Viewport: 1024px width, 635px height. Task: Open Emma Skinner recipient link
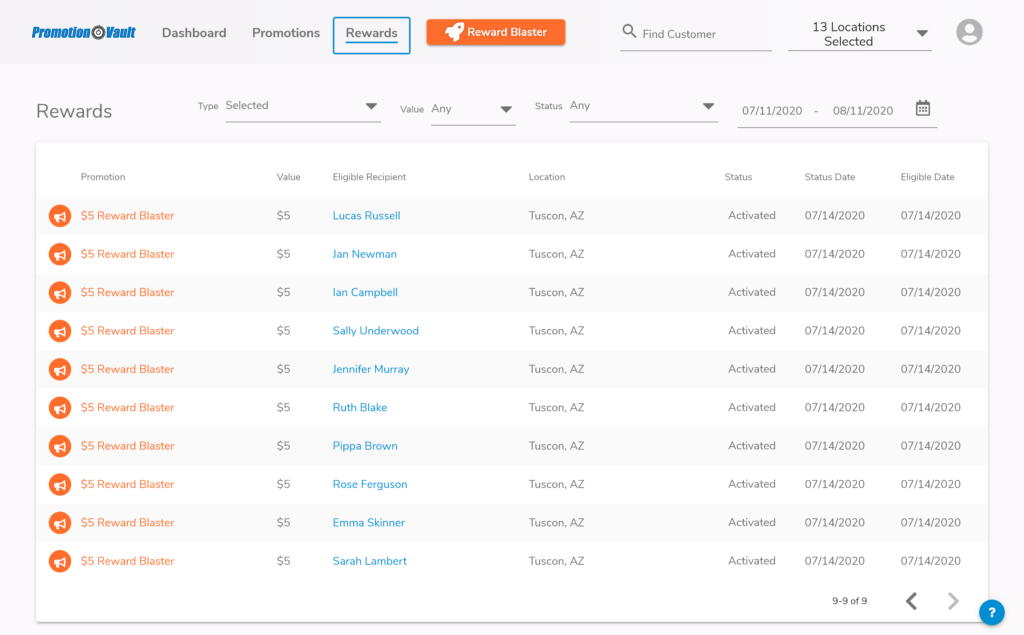[x=368, y=523]
